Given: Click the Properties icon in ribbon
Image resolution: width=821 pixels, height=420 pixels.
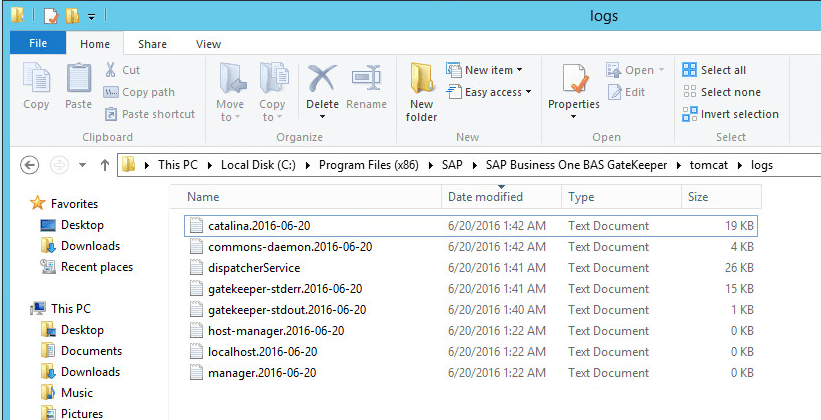Looking at the screenshot, I should pyautogui.click(x=573, y=79).
